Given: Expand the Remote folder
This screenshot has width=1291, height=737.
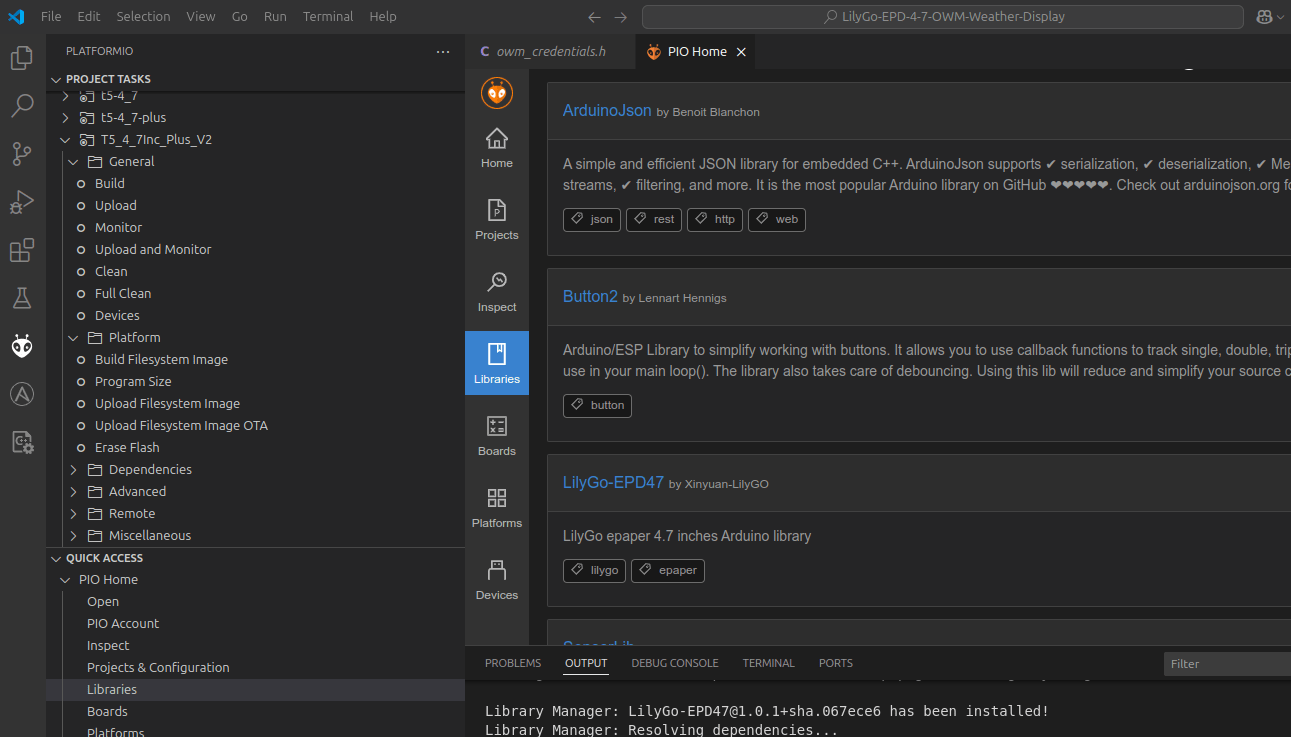Looking at the screenshot, I should click(x=73, y=514).
